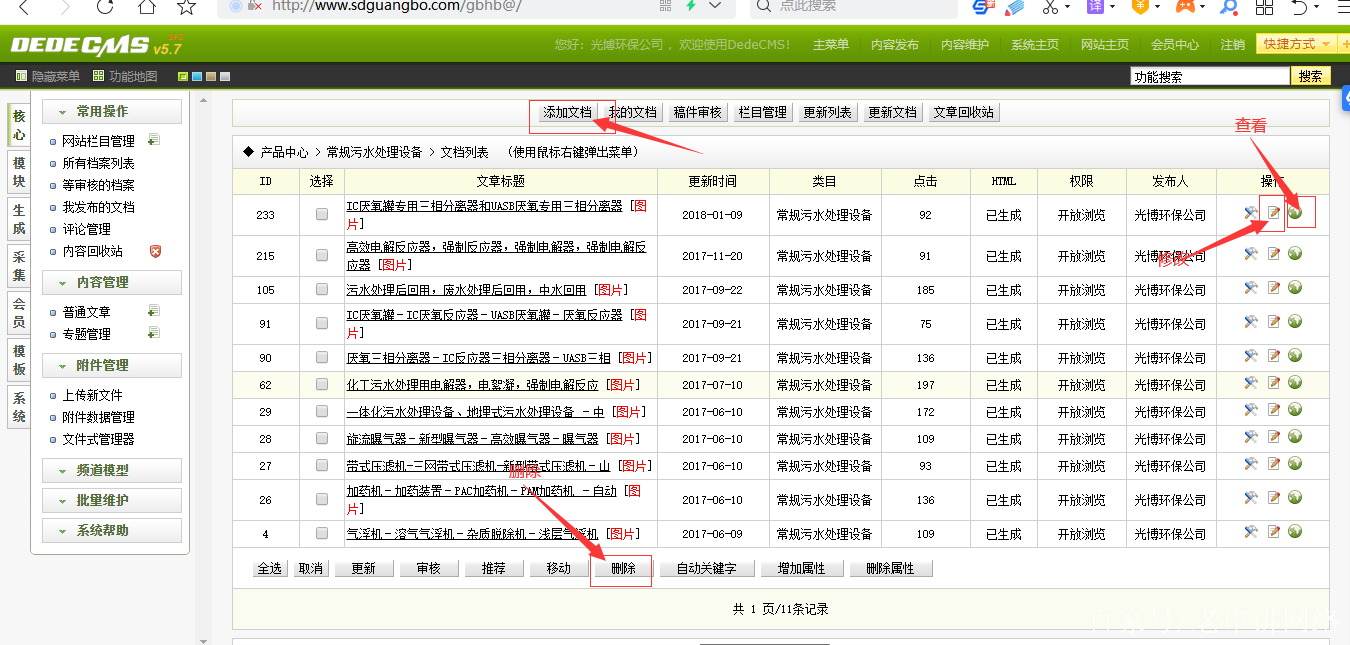
Task: Switch to the 模板 tab on the left
Action: tap(17, 359)
